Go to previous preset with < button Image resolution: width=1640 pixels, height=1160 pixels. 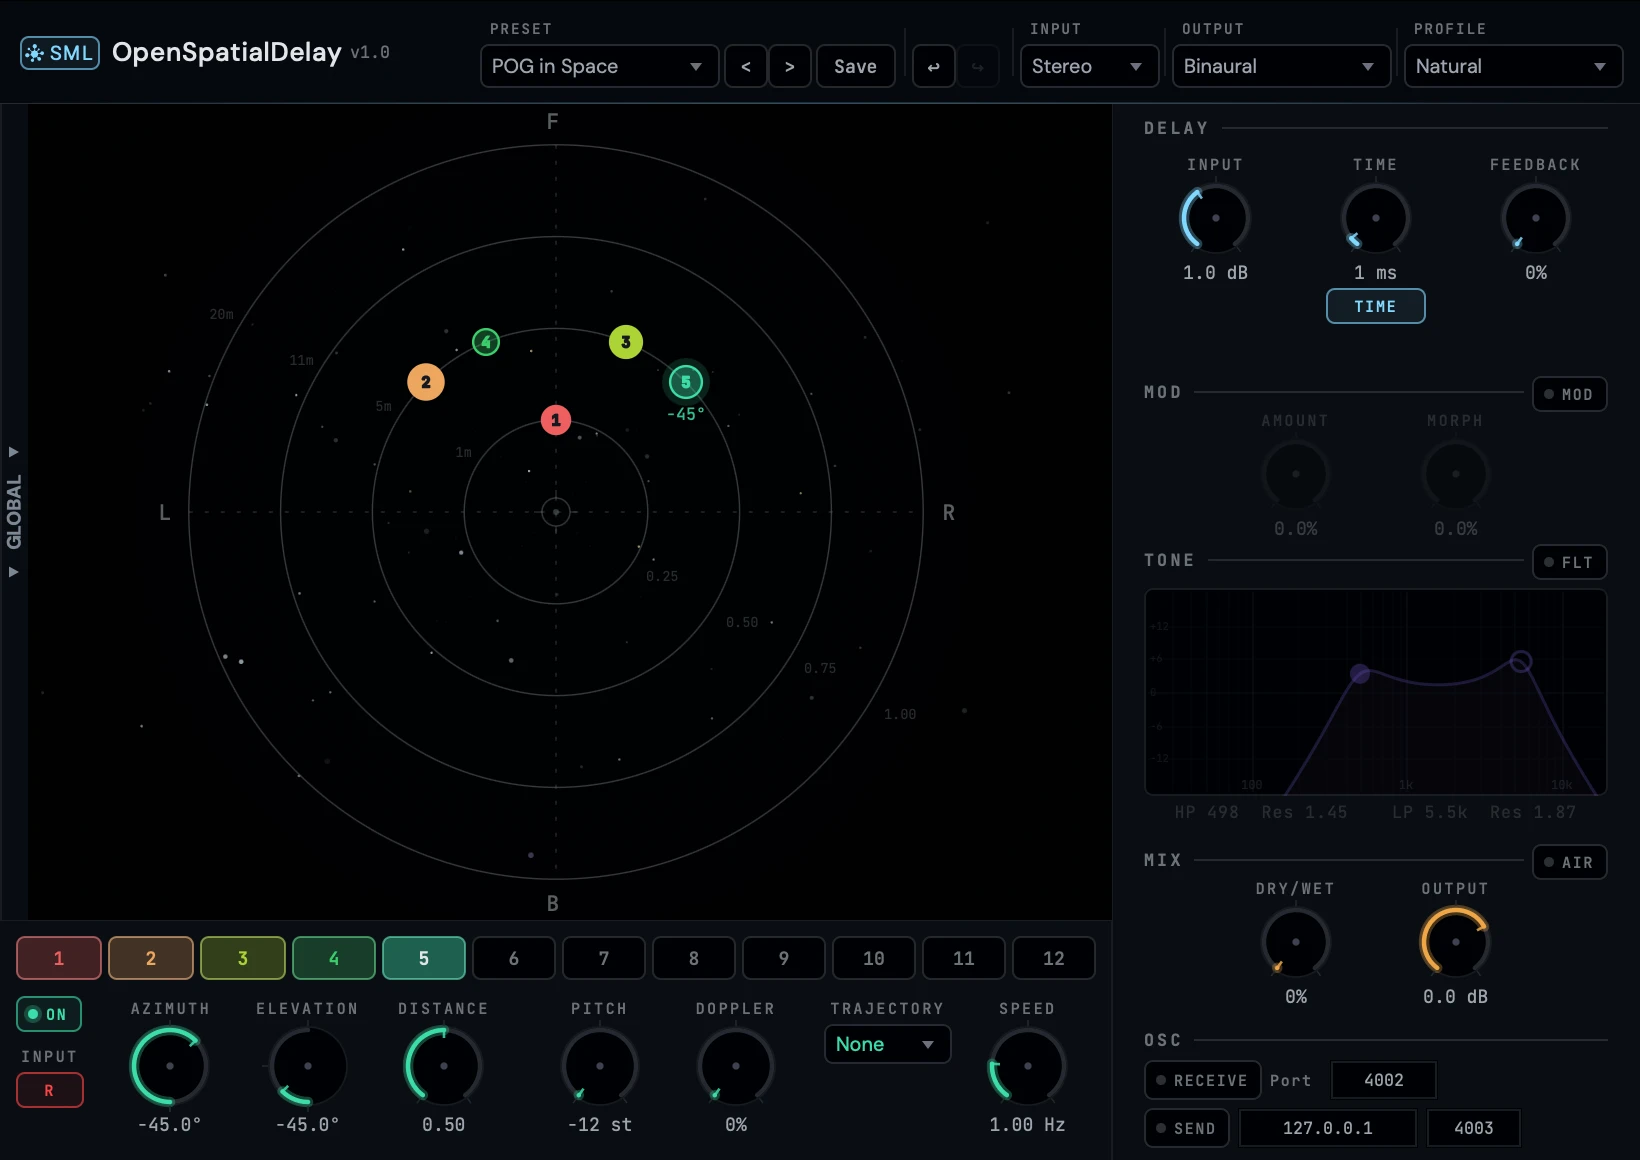tap(746, 66)
